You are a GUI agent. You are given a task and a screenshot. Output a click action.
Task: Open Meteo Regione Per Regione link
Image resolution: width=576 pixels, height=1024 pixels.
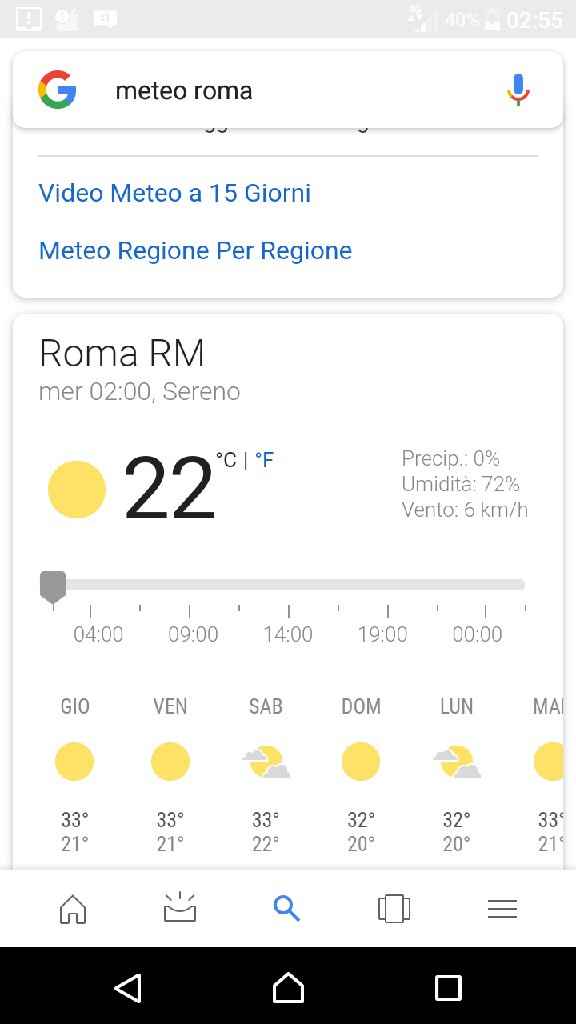195,250
